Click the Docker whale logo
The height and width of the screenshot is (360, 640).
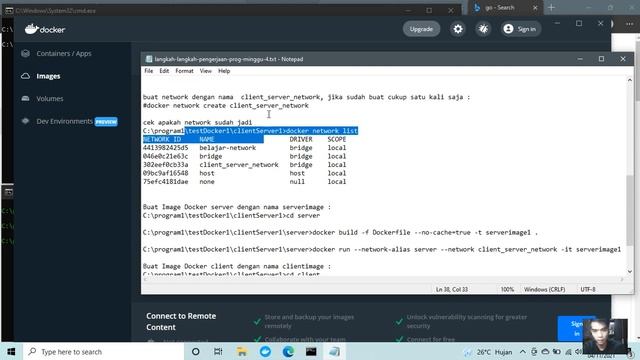(x=31, y=29)
